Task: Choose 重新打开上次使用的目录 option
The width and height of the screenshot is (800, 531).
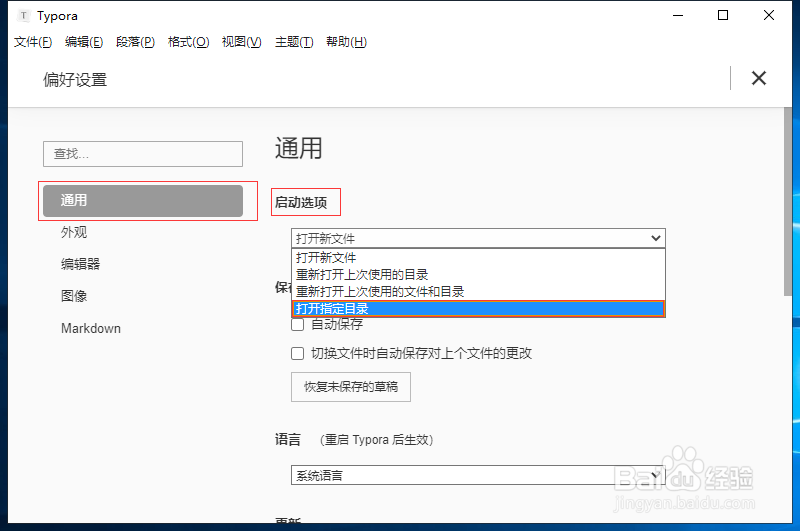Action: (x=478, y=274)
